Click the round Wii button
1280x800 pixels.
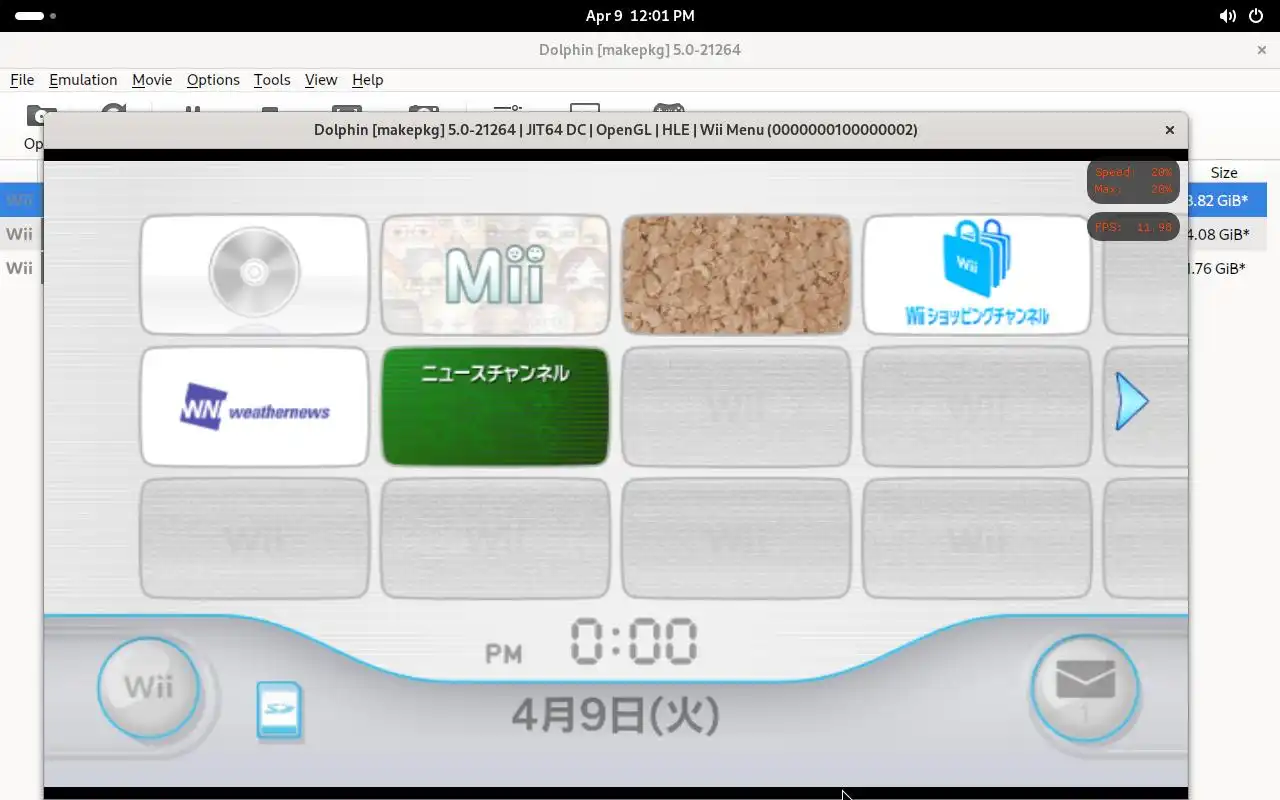[149, 688]
